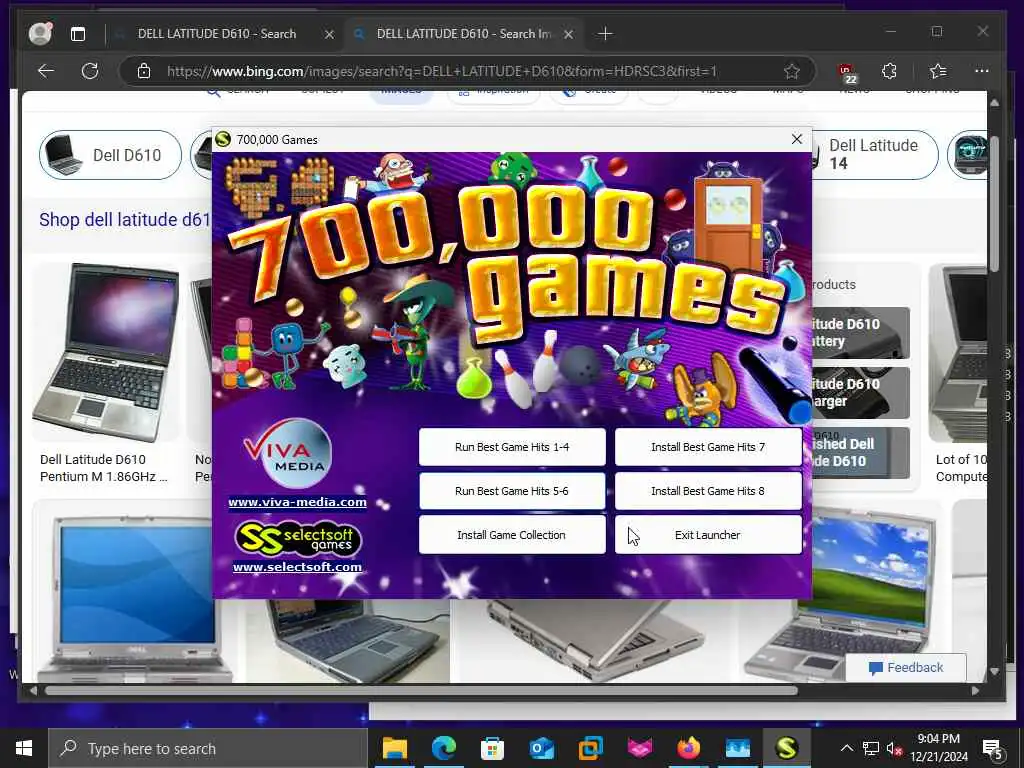Launch Run Best Game Hits 5-6
Image resolution: width=1024 pixels, height=768 pixels.
(x=512, y=491)
